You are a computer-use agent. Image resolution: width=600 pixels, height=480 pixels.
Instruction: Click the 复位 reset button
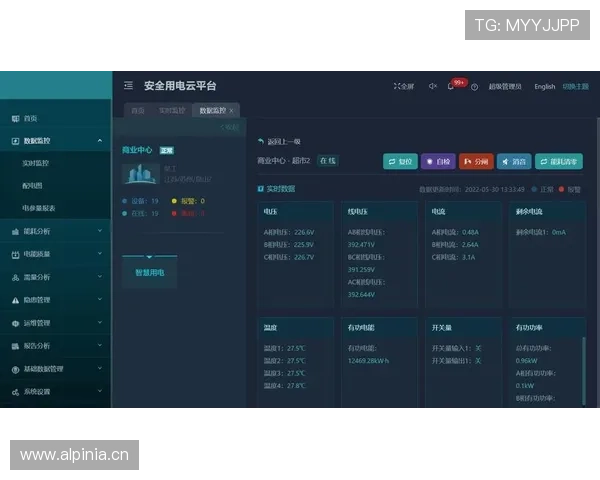400,162
